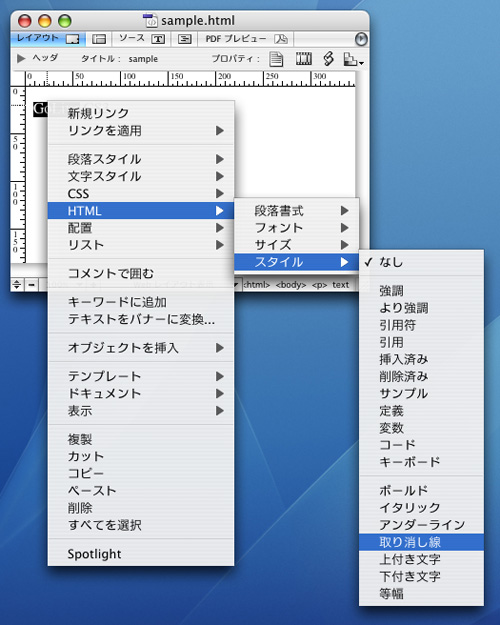The image size is (500, 625).
Task: Choose 新規リンク from the context menu
Action: 141,113
